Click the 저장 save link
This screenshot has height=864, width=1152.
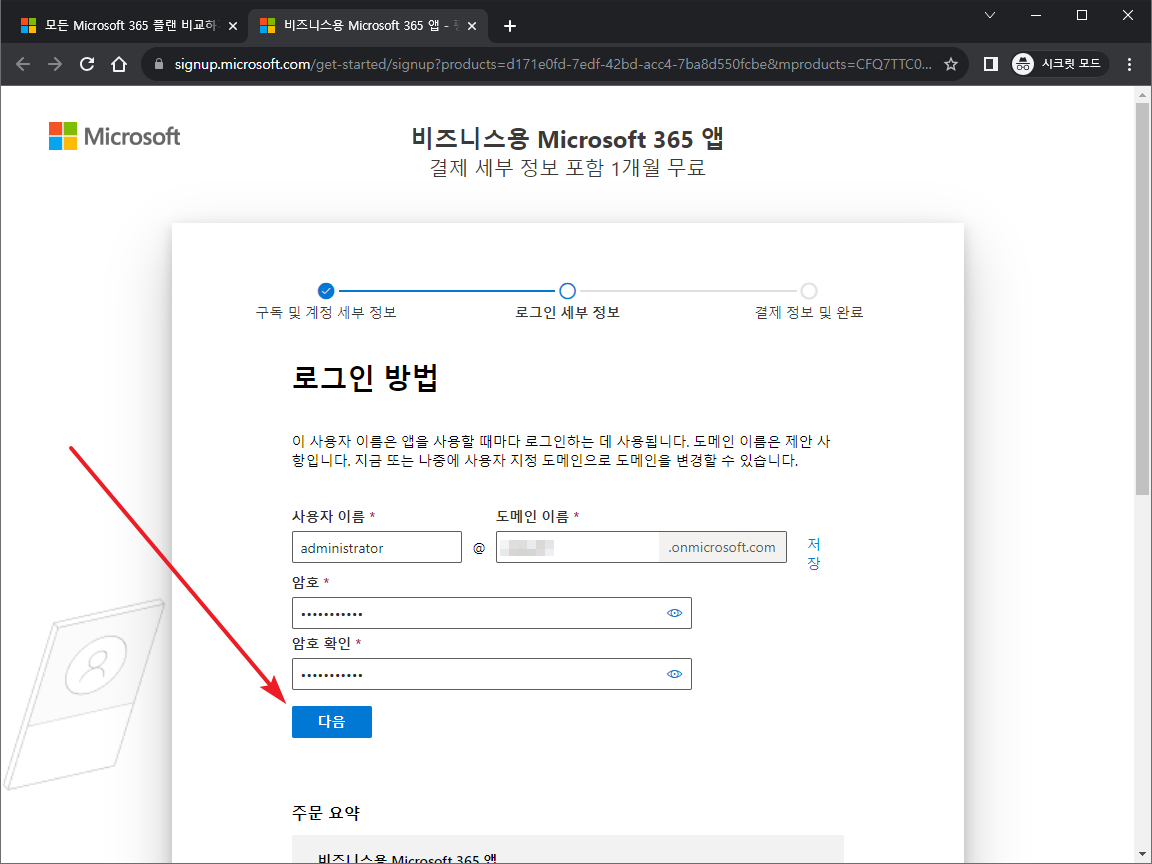[813, 553]
